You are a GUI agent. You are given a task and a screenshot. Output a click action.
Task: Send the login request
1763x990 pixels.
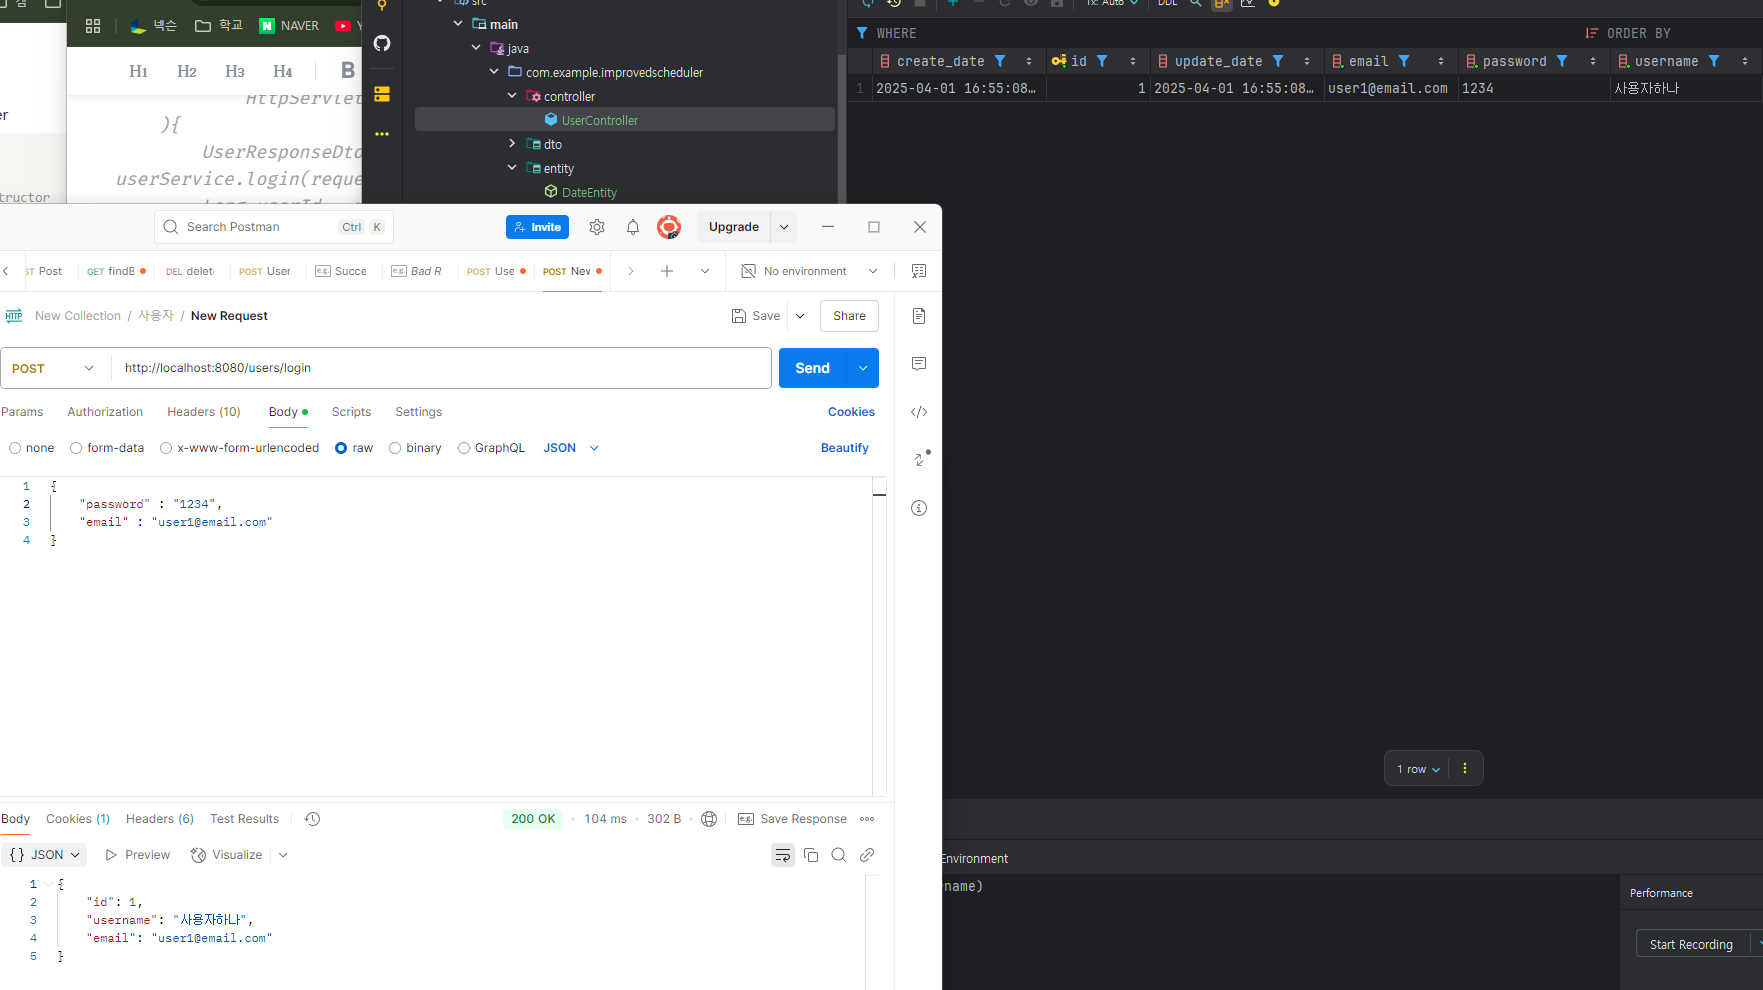point(812,368)
